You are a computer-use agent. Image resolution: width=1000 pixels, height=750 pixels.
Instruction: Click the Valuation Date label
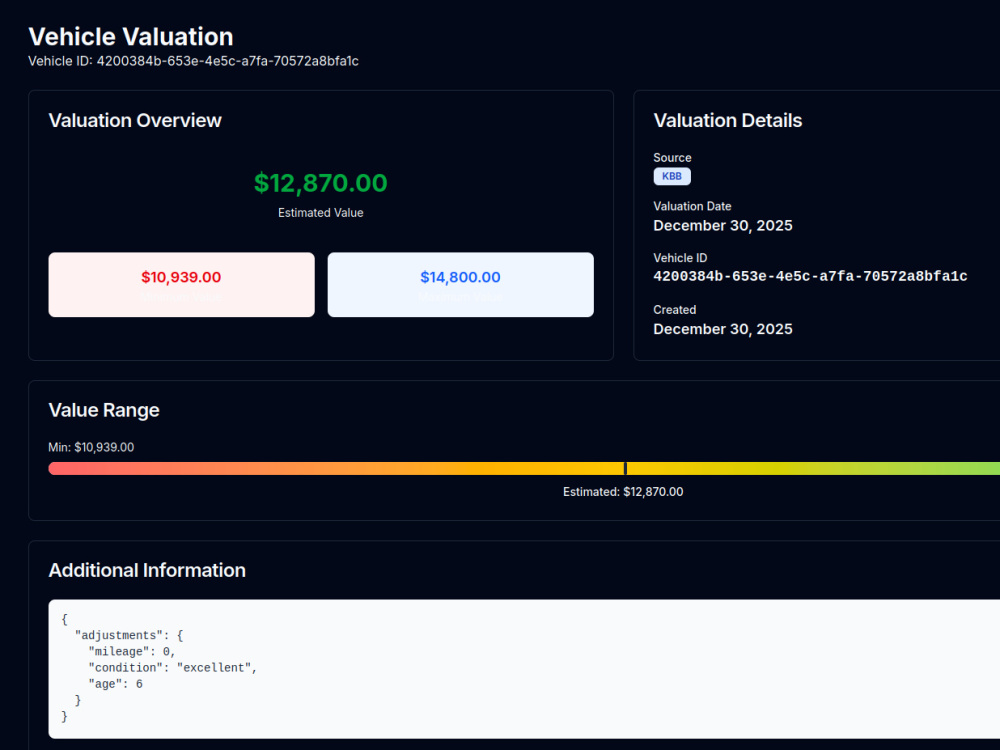[x=692, y=206]
